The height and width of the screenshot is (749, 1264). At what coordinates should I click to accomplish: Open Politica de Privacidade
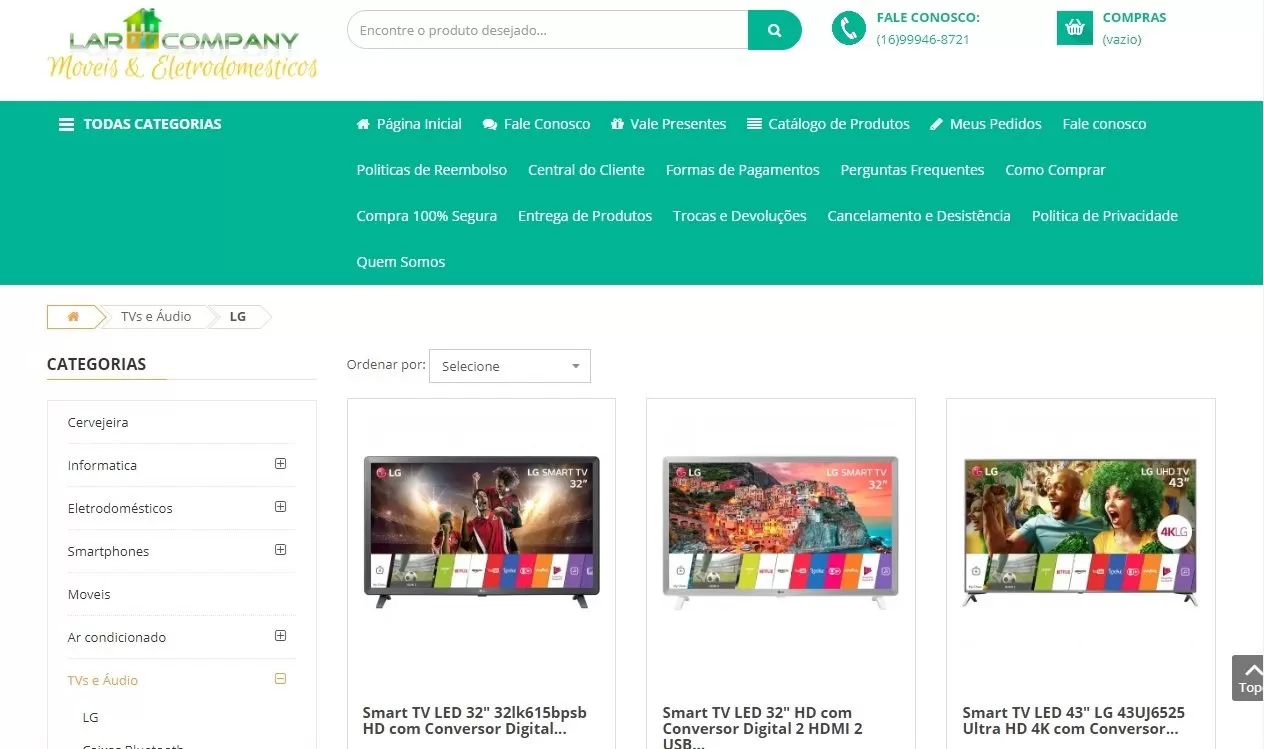click(x=1105, y=216)
